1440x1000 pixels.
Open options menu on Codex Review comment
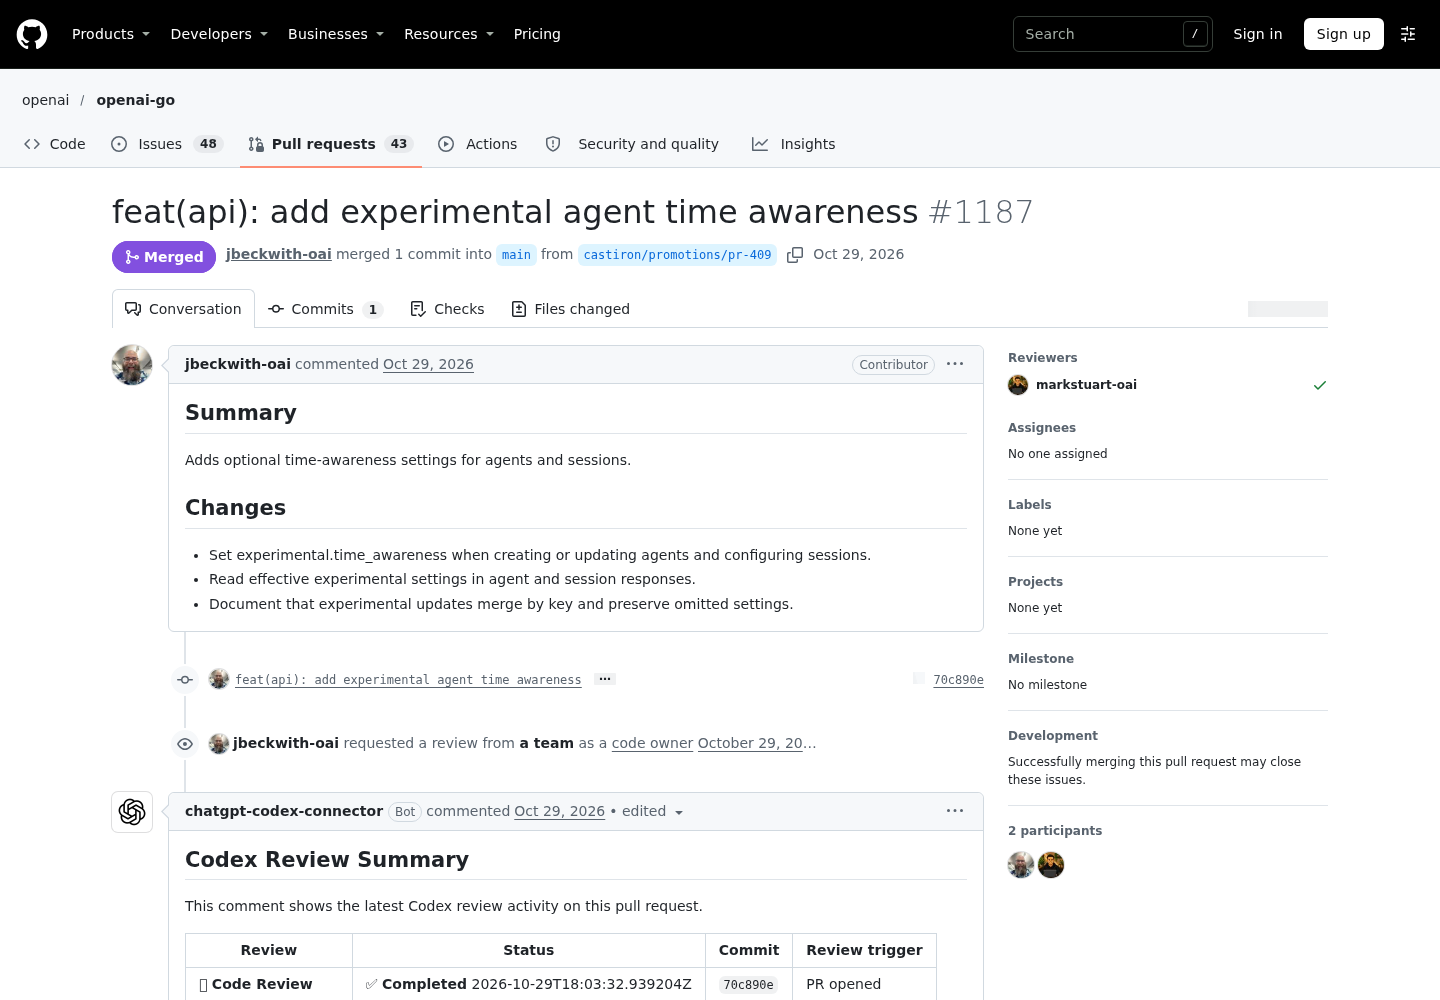(x=955, y=811)
